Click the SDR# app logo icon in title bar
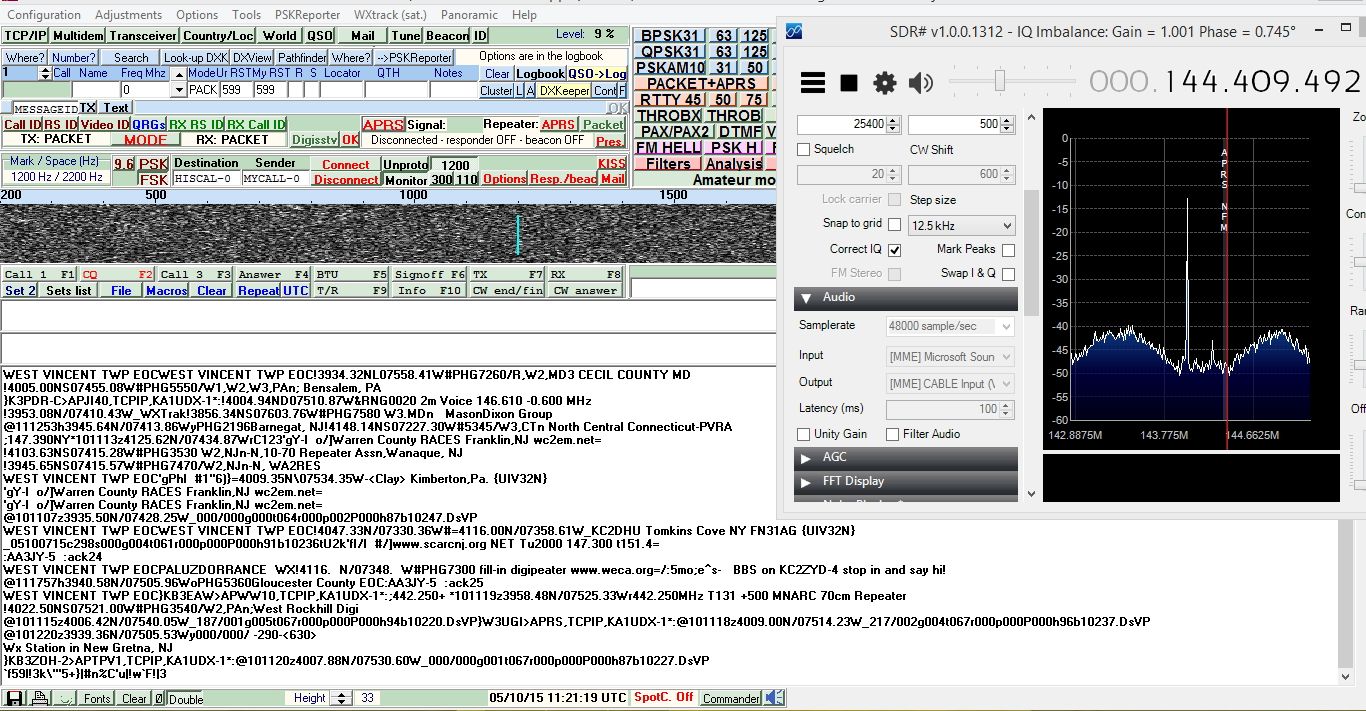 794,32
